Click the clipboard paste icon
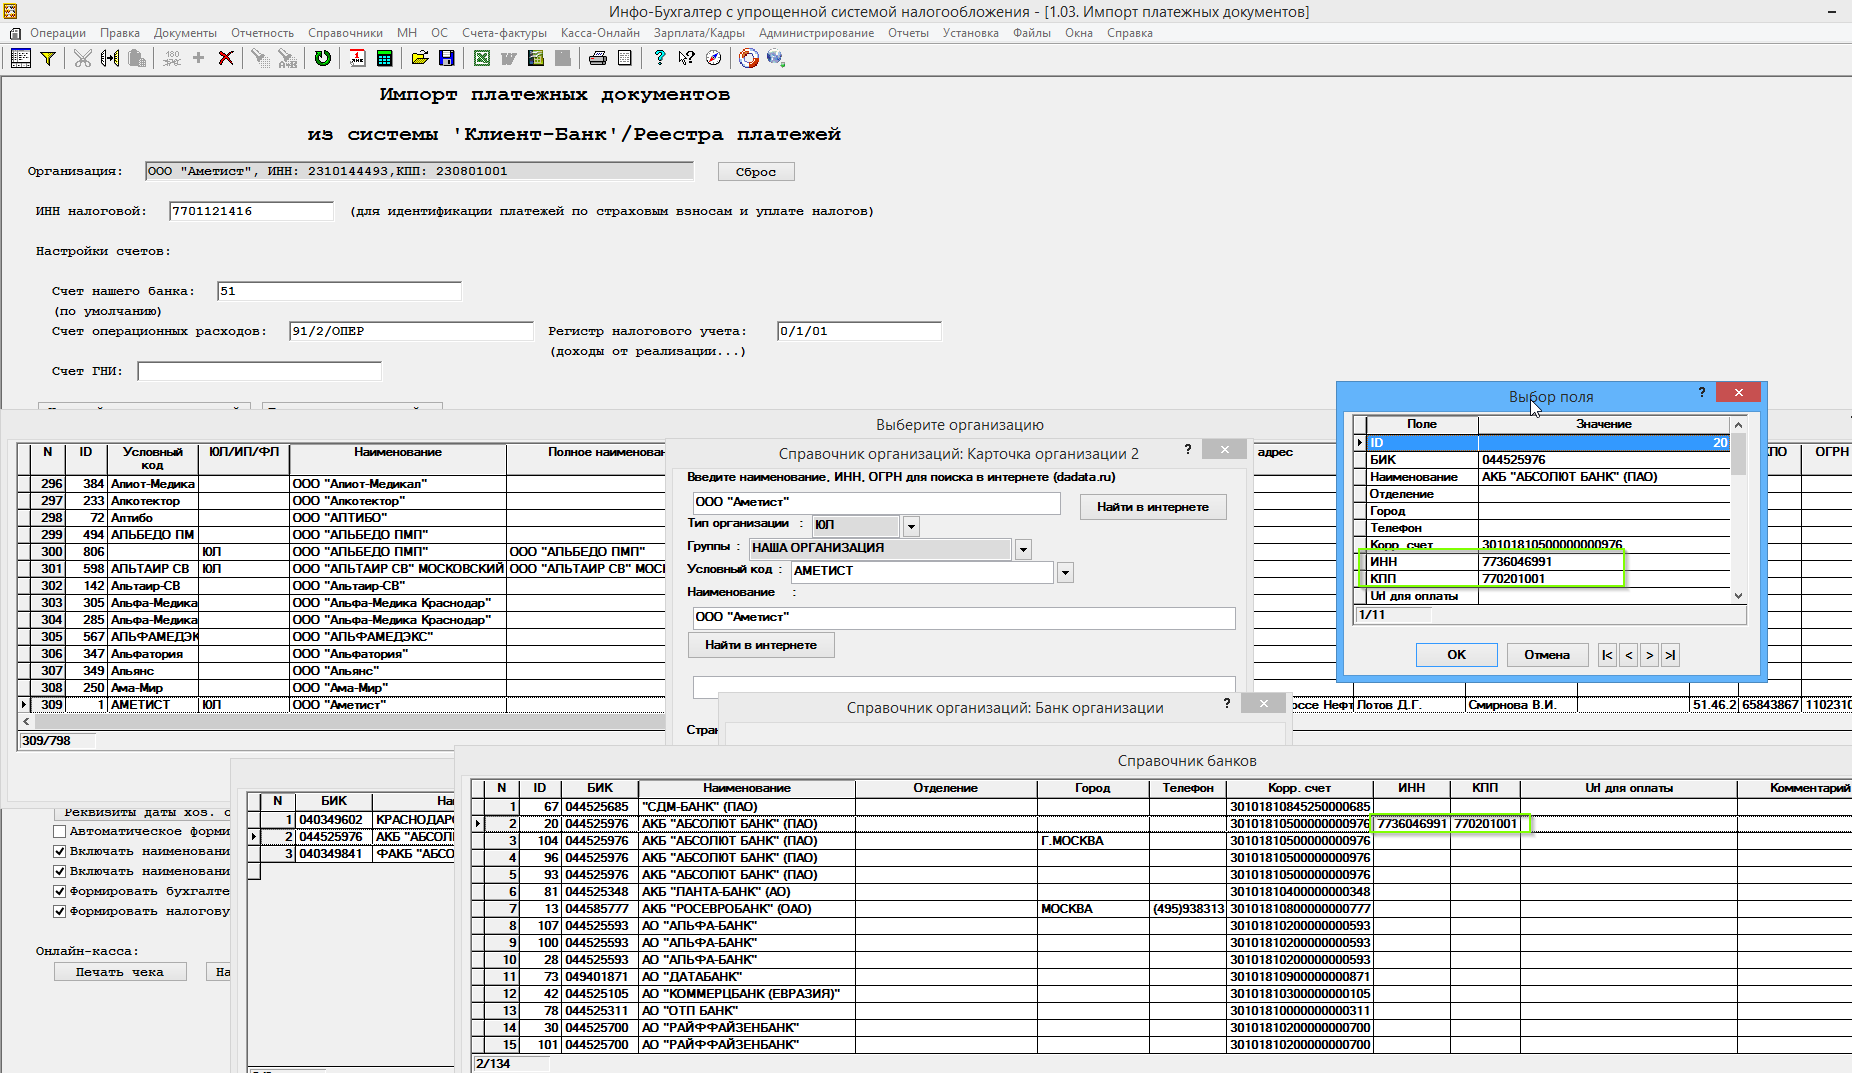The image size is (1852, 1073). [x=137, y=58]
